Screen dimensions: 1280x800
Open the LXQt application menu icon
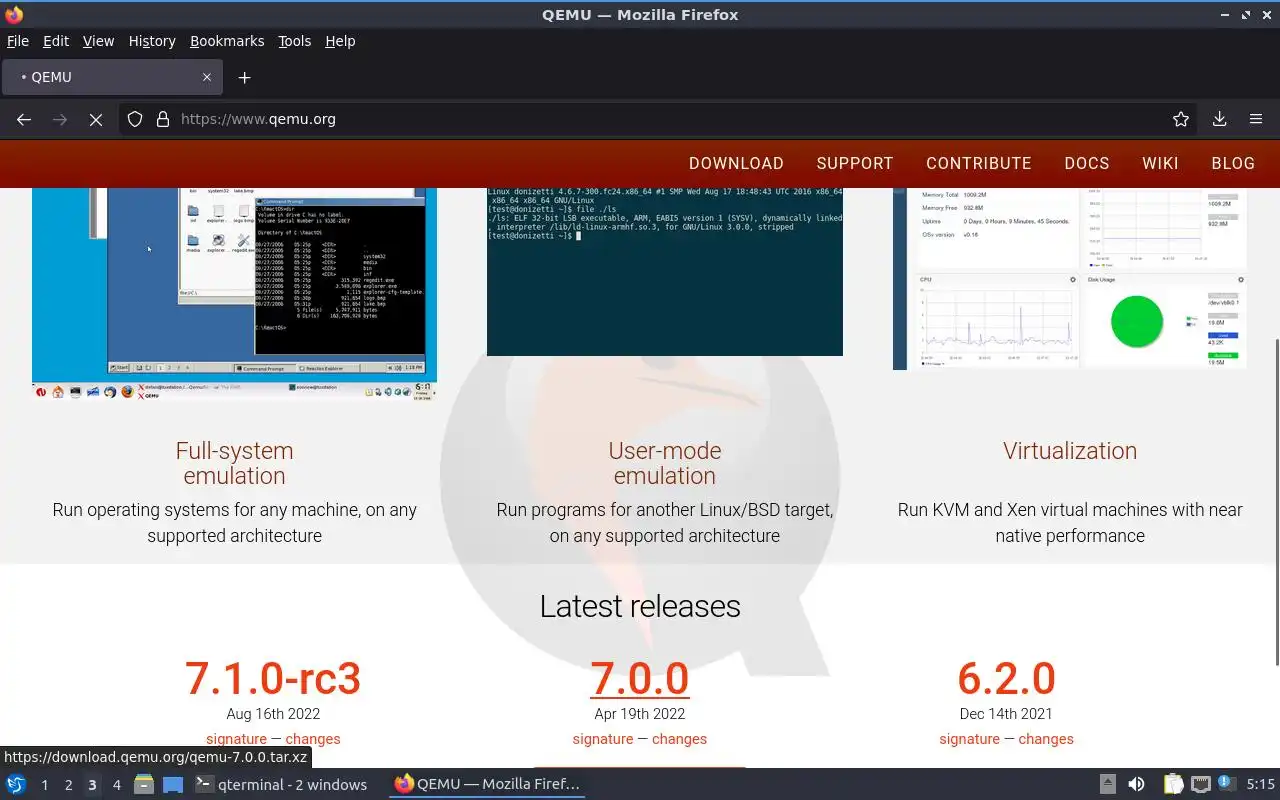click(x=16, y=785)
